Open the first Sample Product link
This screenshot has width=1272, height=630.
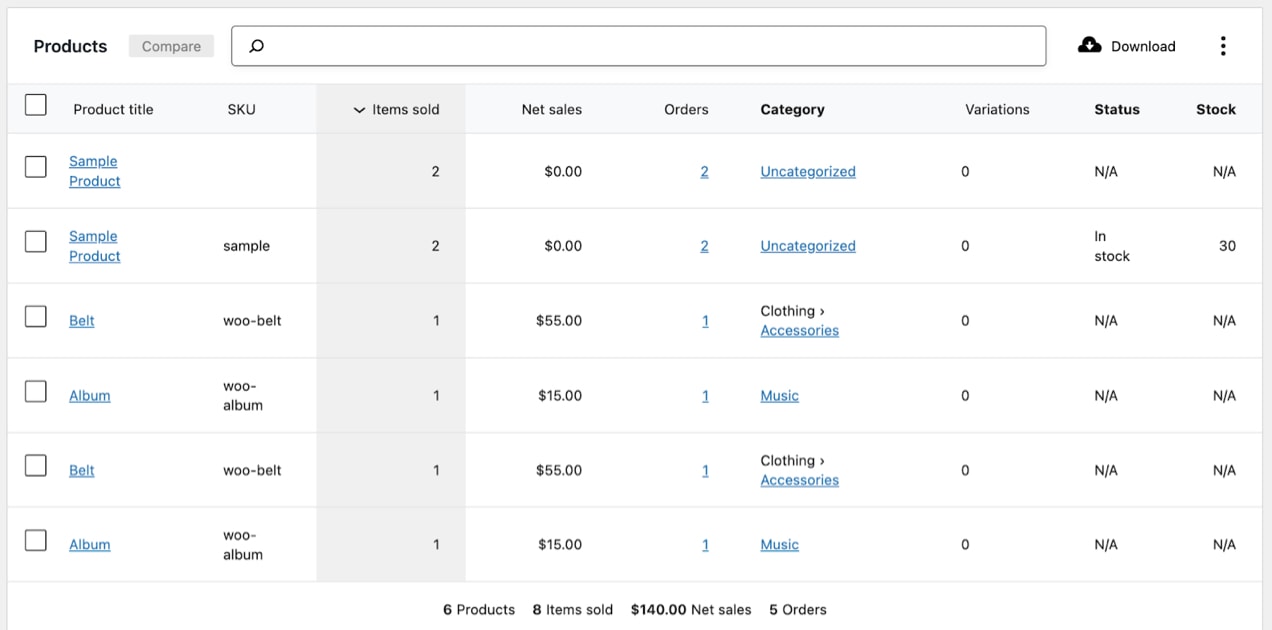pyautogui.click(x=93, y=171)
